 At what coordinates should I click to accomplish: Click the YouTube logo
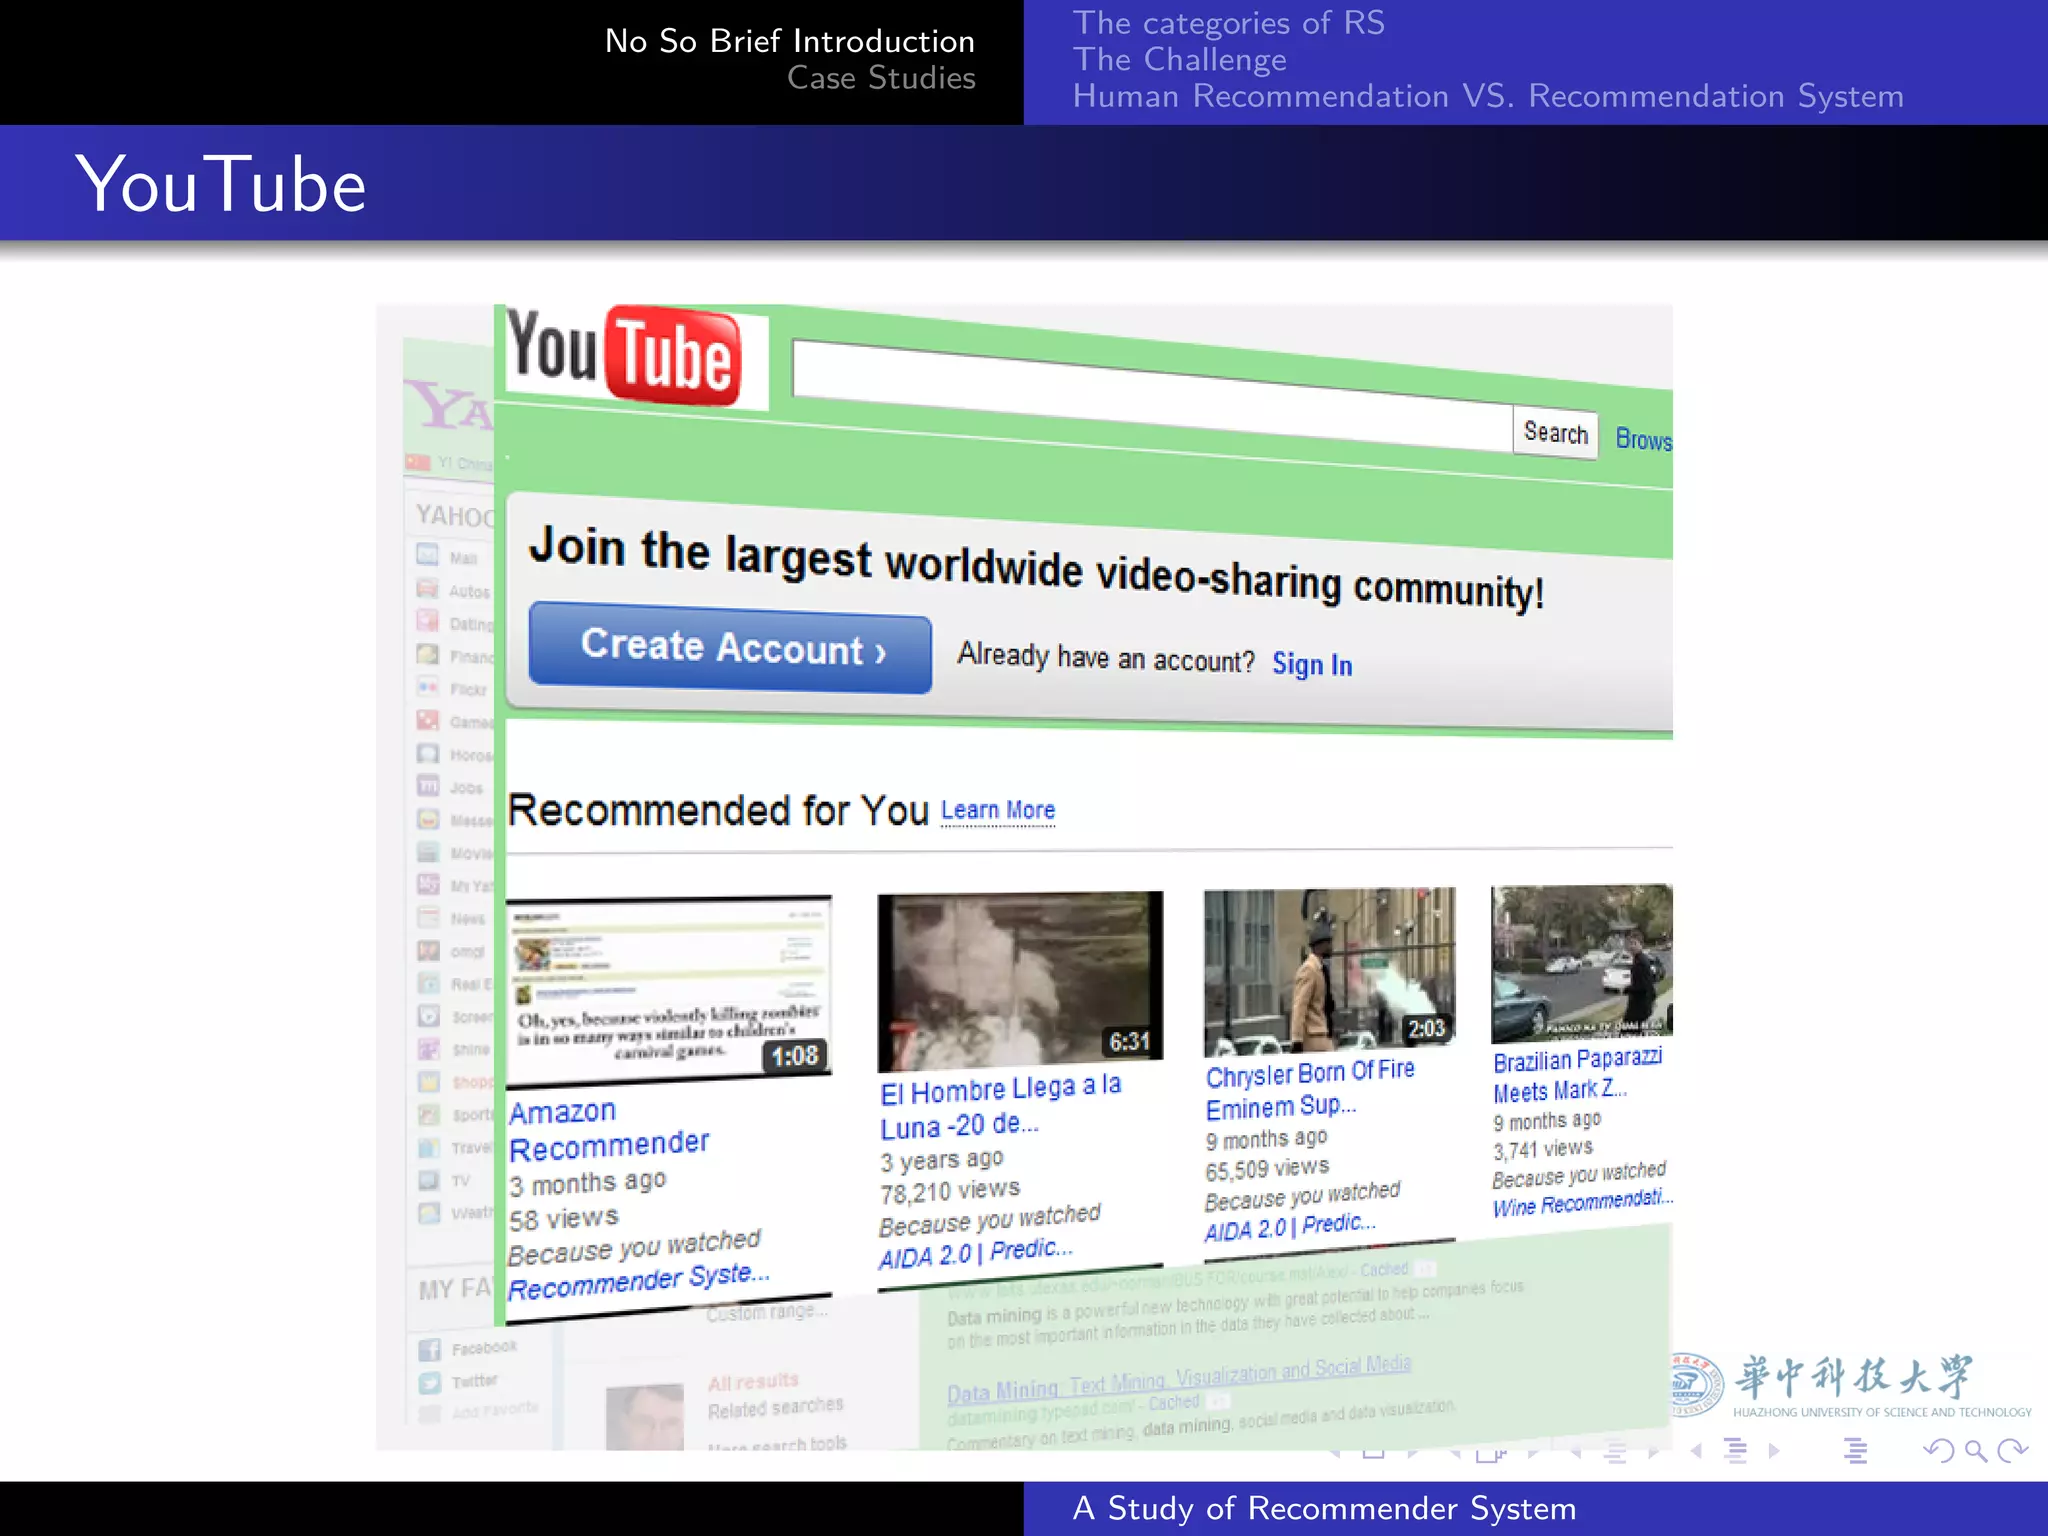click(x=625, y=356)
